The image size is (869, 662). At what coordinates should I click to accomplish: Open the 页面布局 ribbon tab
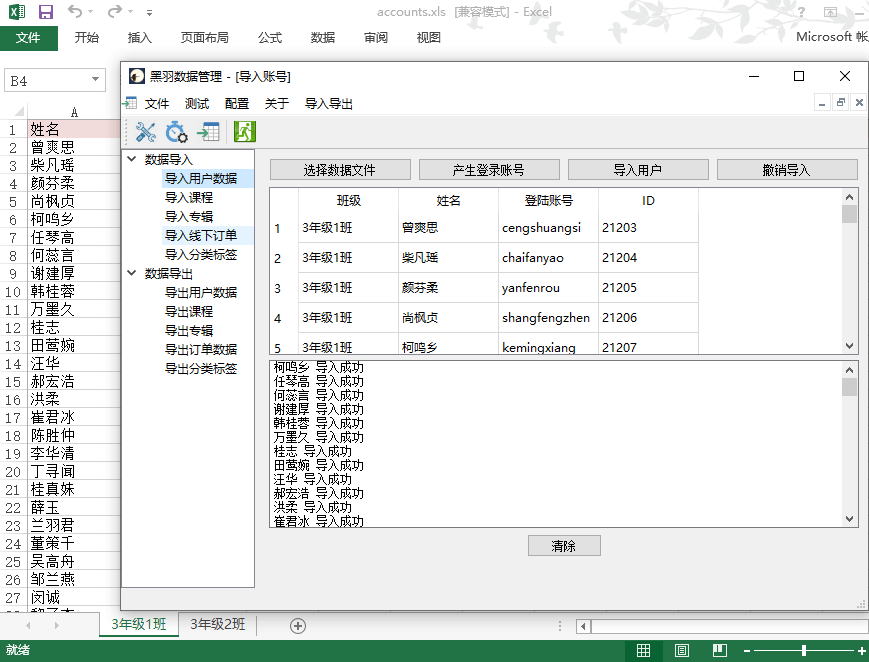[x=205, y=38]
